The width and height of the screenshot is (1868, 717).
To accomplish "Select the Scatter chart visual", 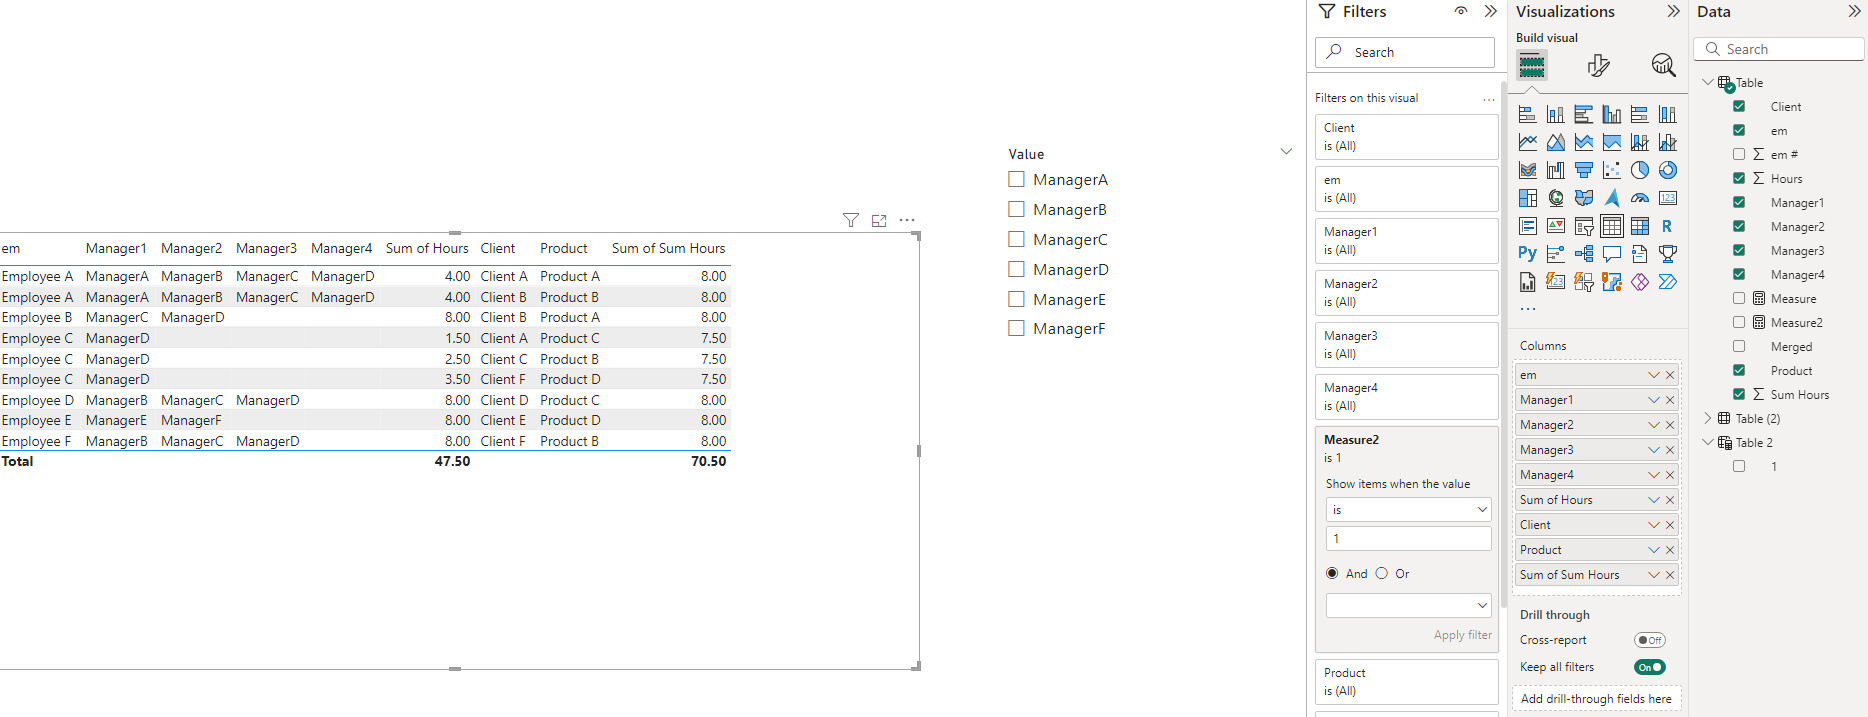I will tap(1611, 170).
